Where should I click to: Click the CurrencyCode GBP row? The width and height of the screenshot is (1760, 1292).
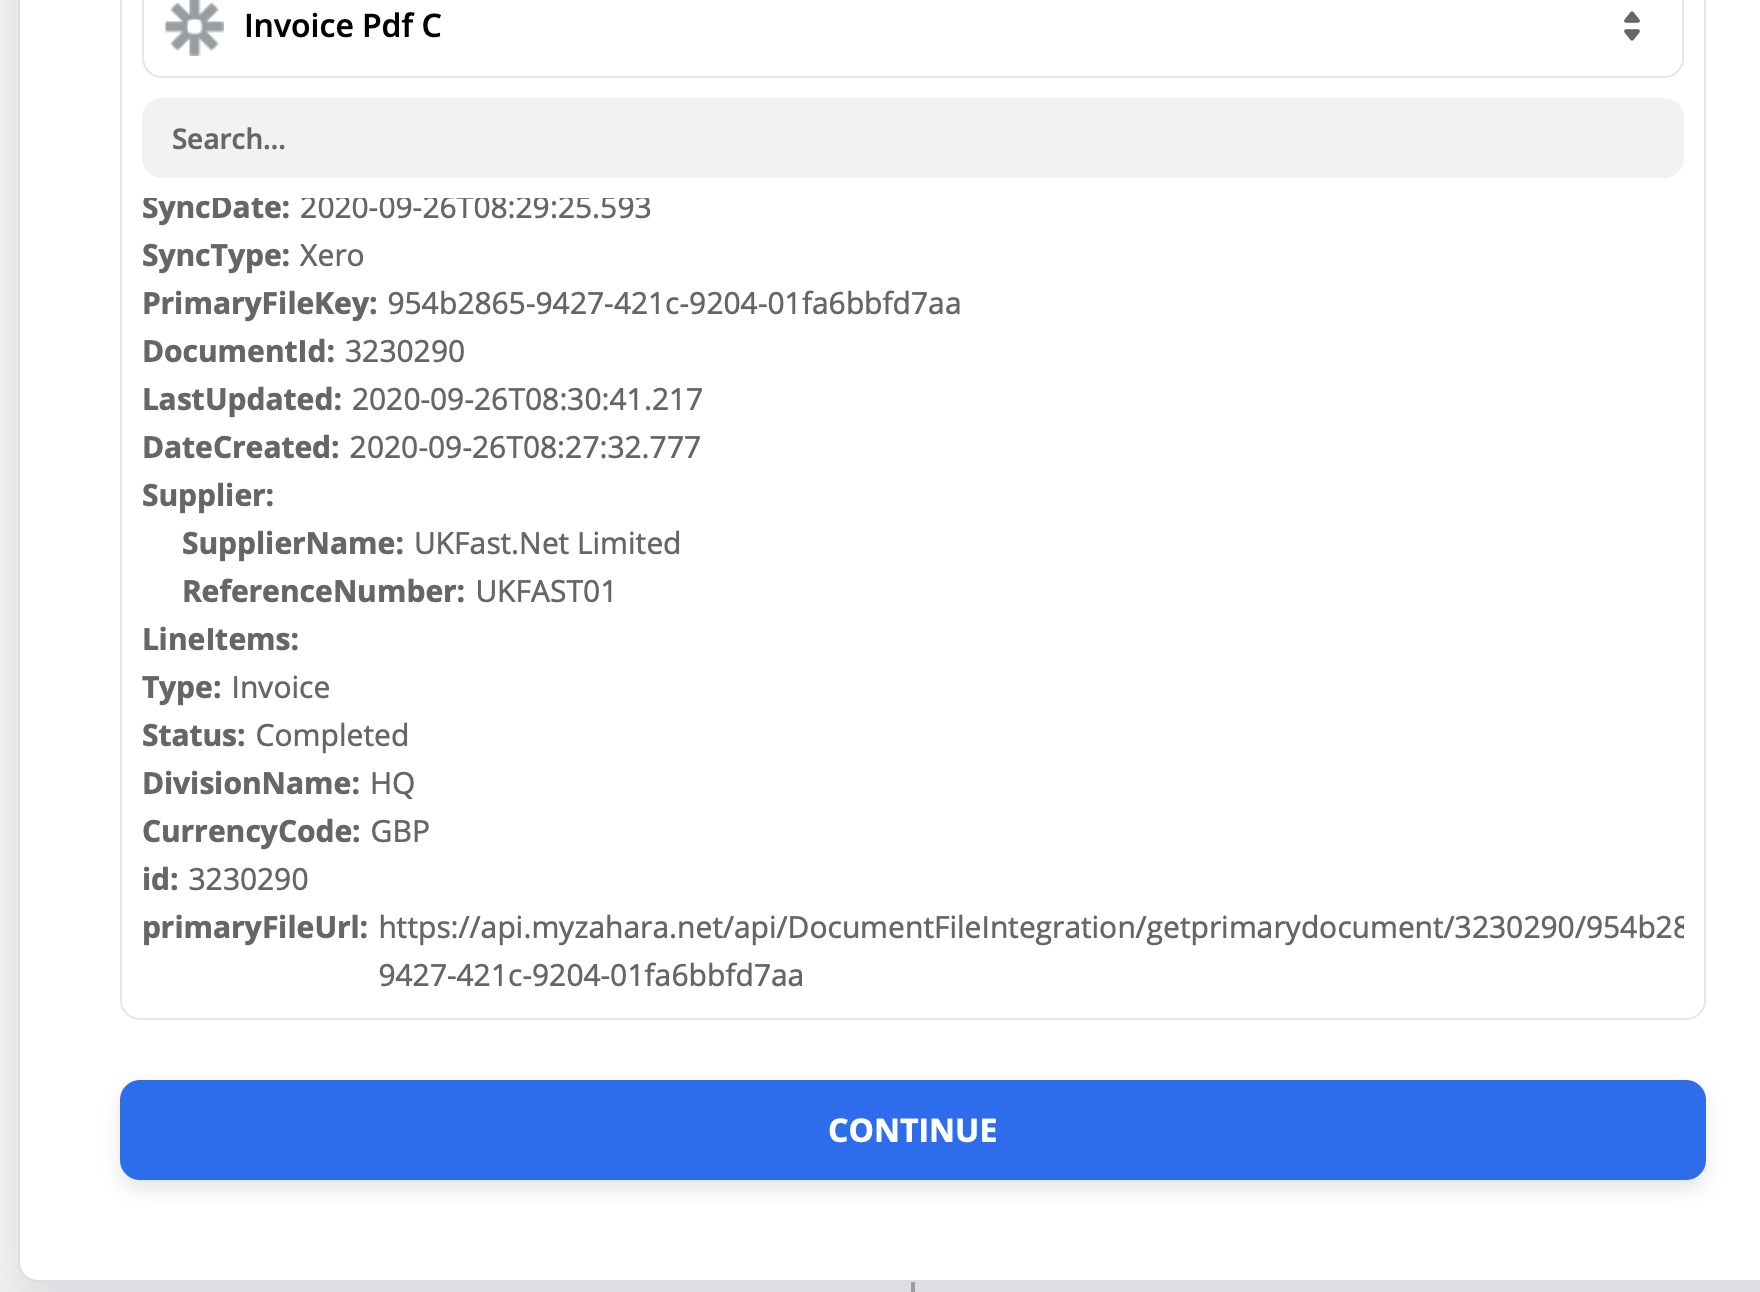click(x=286, y=831)
